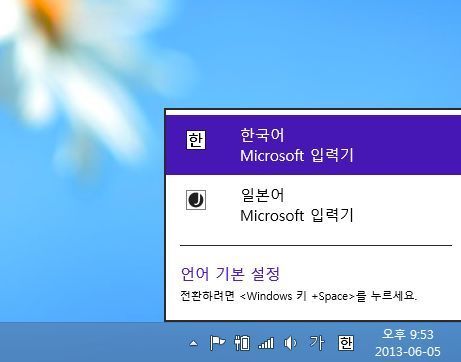
Task: Open the network signal bars icon
Action: coord(266,343)
